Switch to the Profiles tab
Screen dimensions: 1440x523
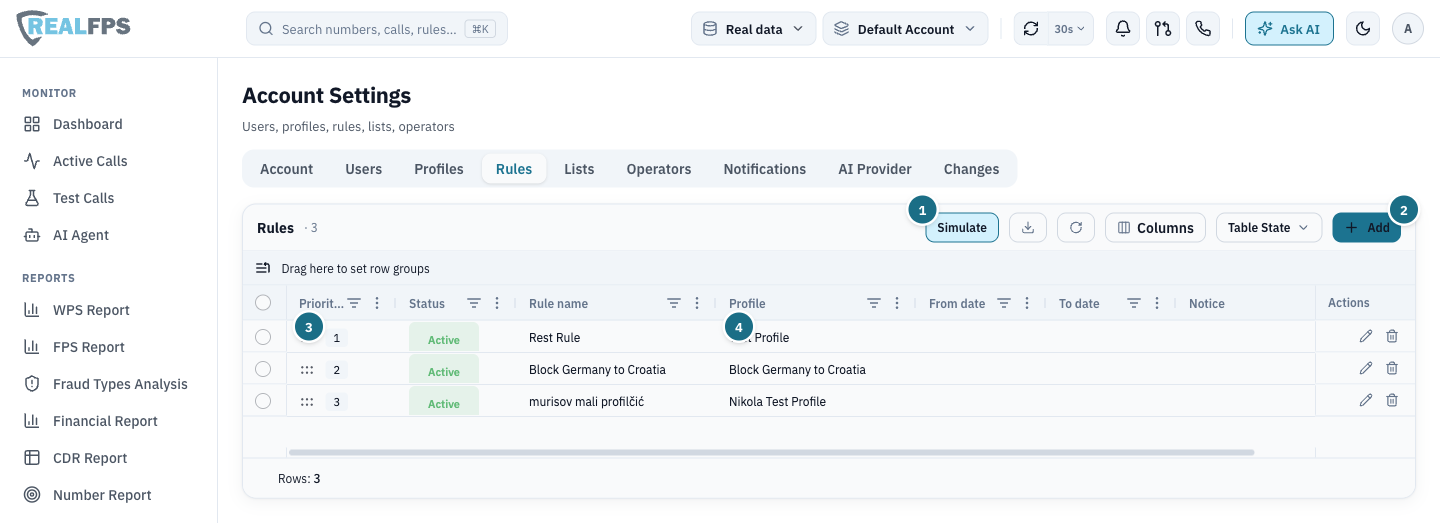(x=439, y=169)
